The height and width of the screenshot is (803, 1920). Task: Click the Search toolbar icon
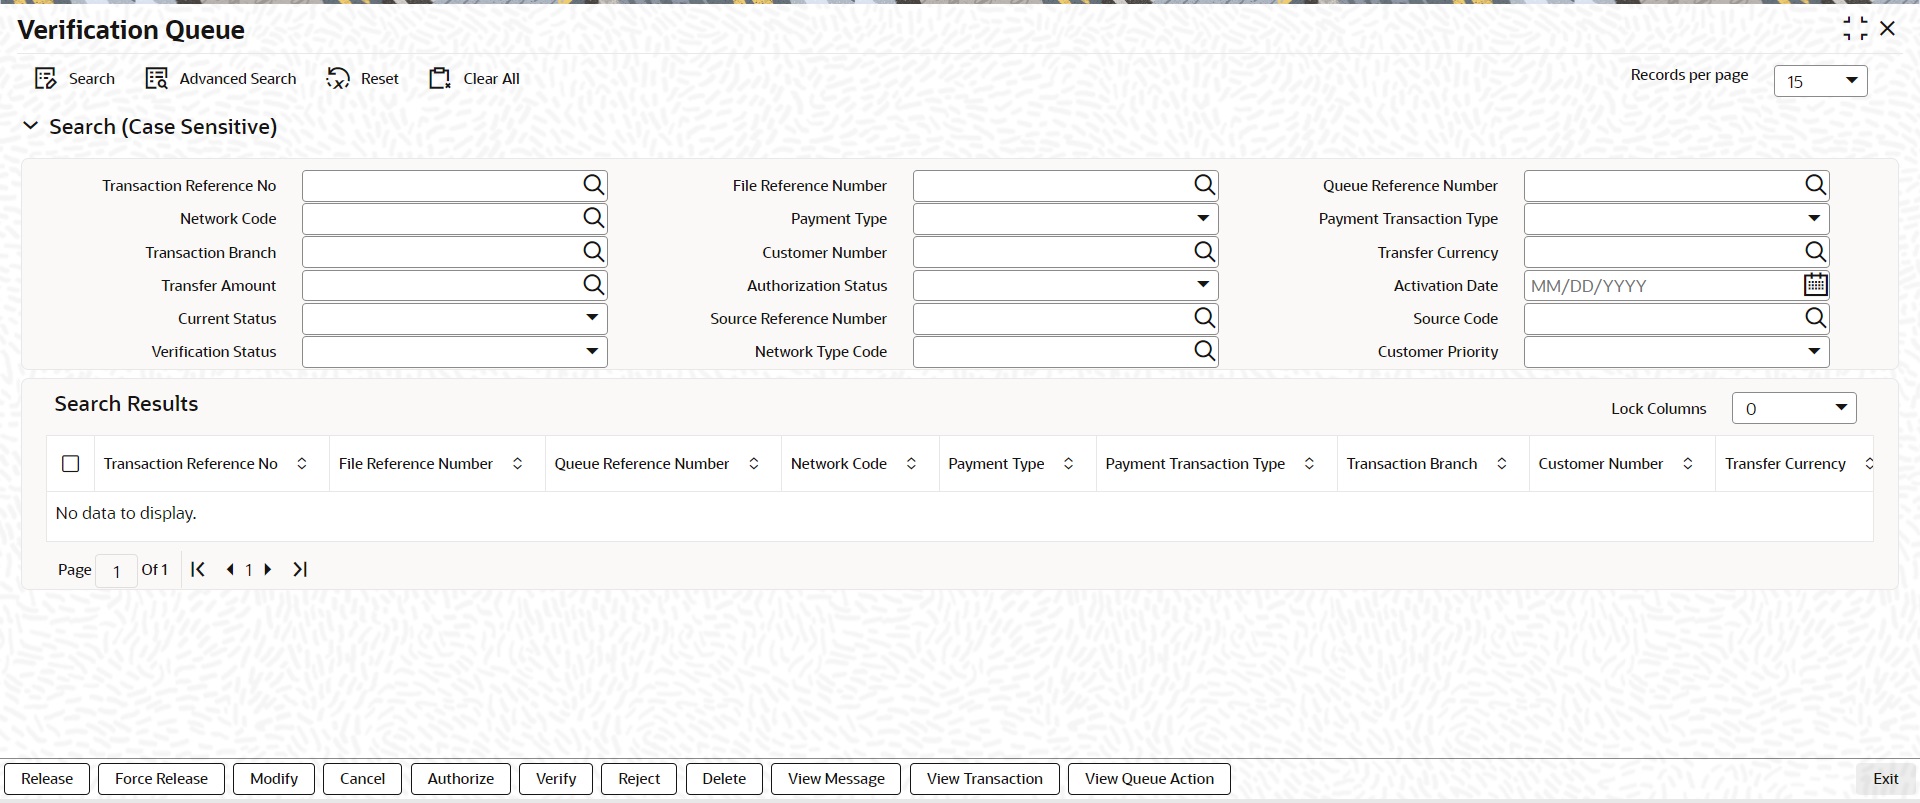45,78
